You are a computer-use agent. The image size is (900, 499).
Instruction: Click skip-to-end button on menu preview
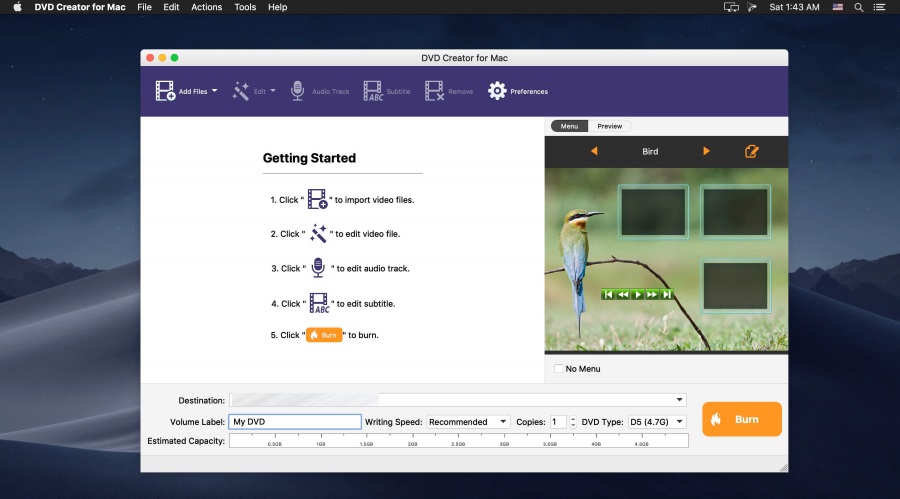tap(666, 295)
